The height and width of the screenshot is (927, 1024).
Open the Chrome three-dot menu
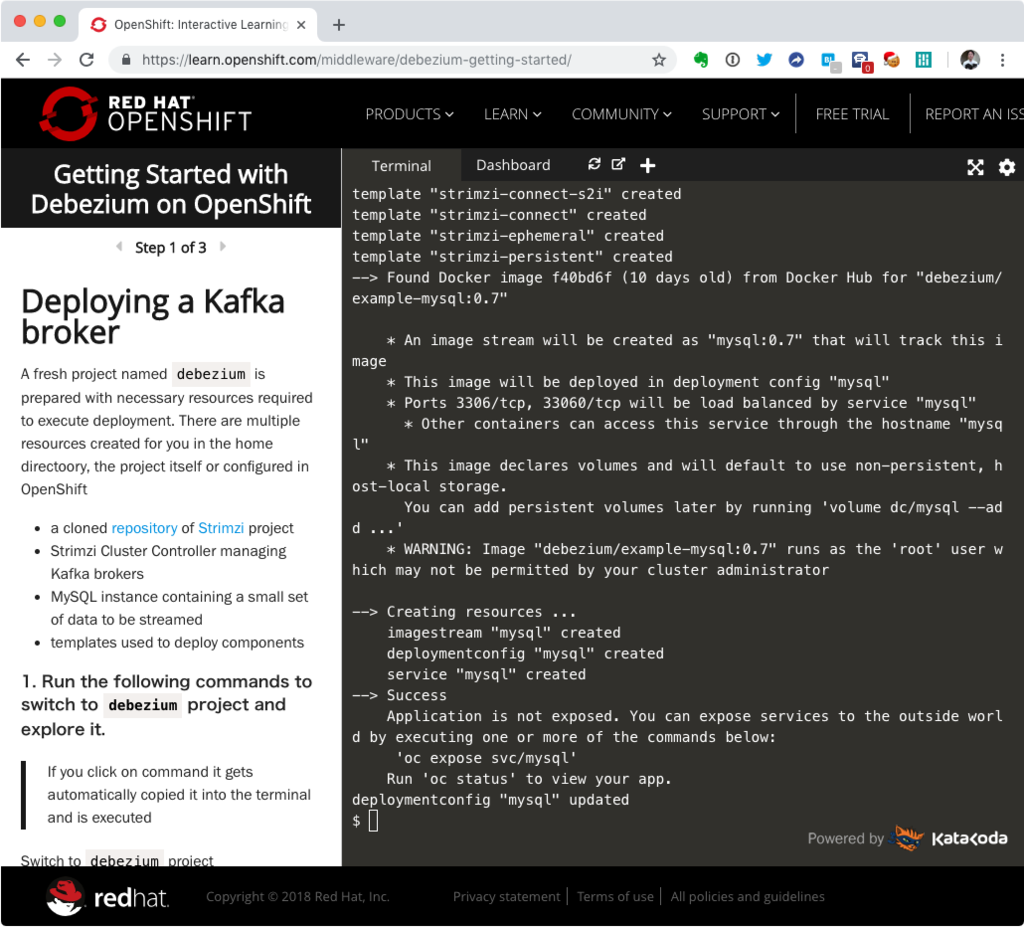pos(1002,60)
